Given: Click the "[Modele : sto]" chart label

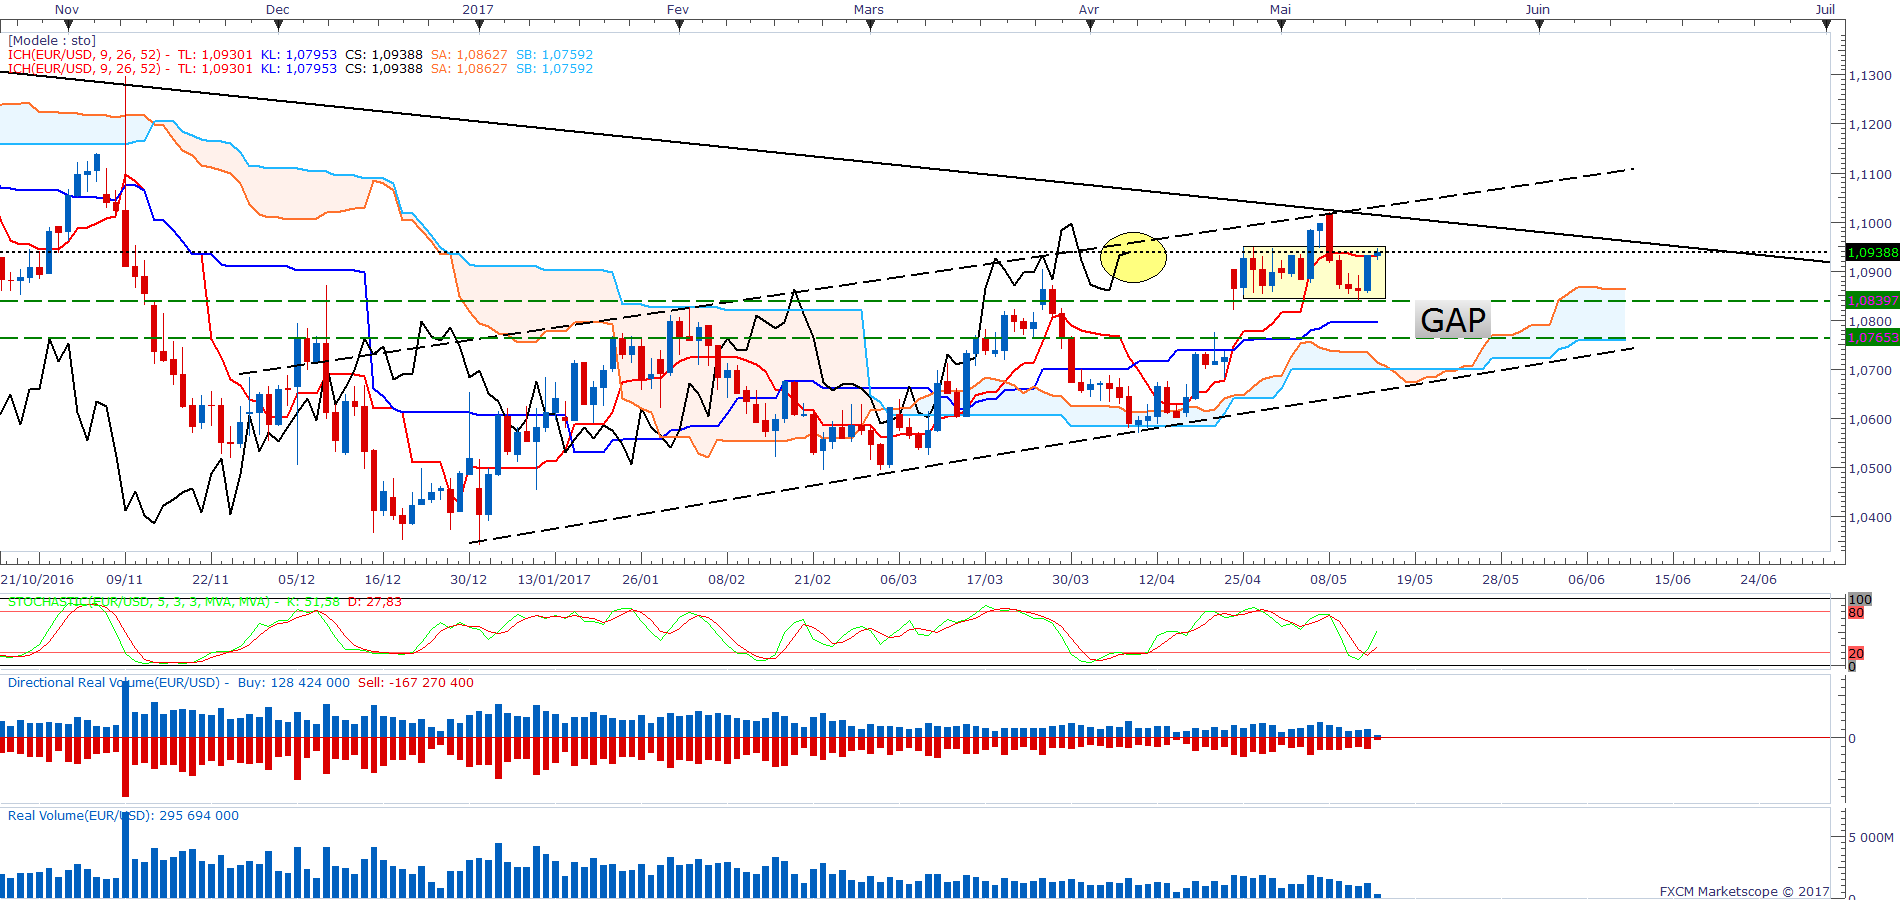Looking at the screenshot, I should (x=52, y=41).
